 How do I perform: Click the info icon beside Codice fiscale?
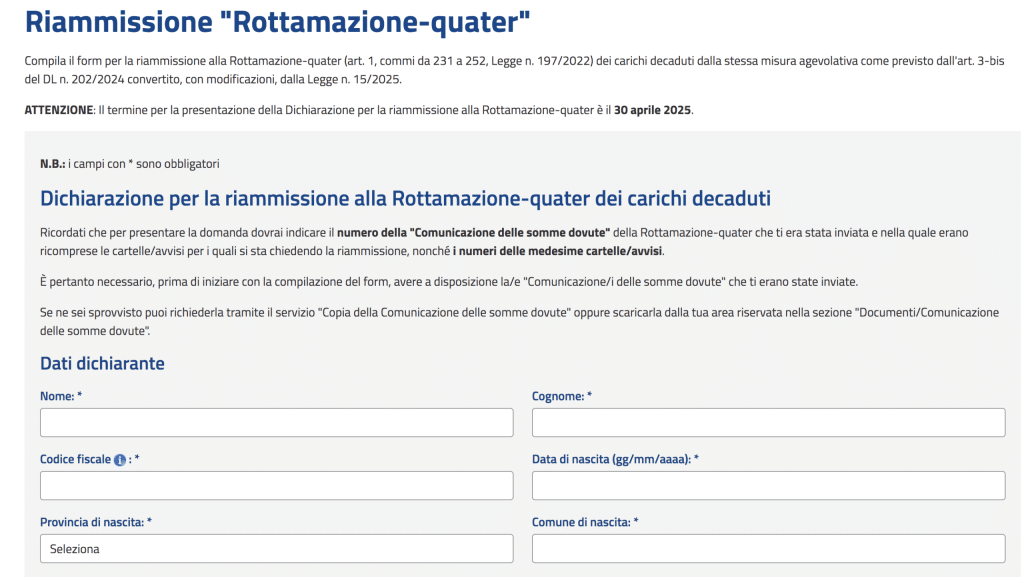tap(120, 460)
